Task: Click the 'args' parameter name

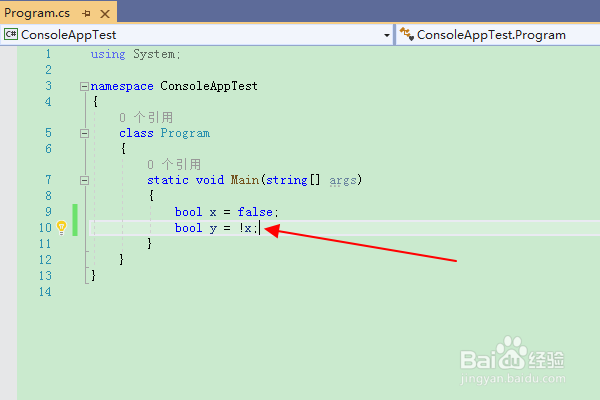Action: [343, 180]
